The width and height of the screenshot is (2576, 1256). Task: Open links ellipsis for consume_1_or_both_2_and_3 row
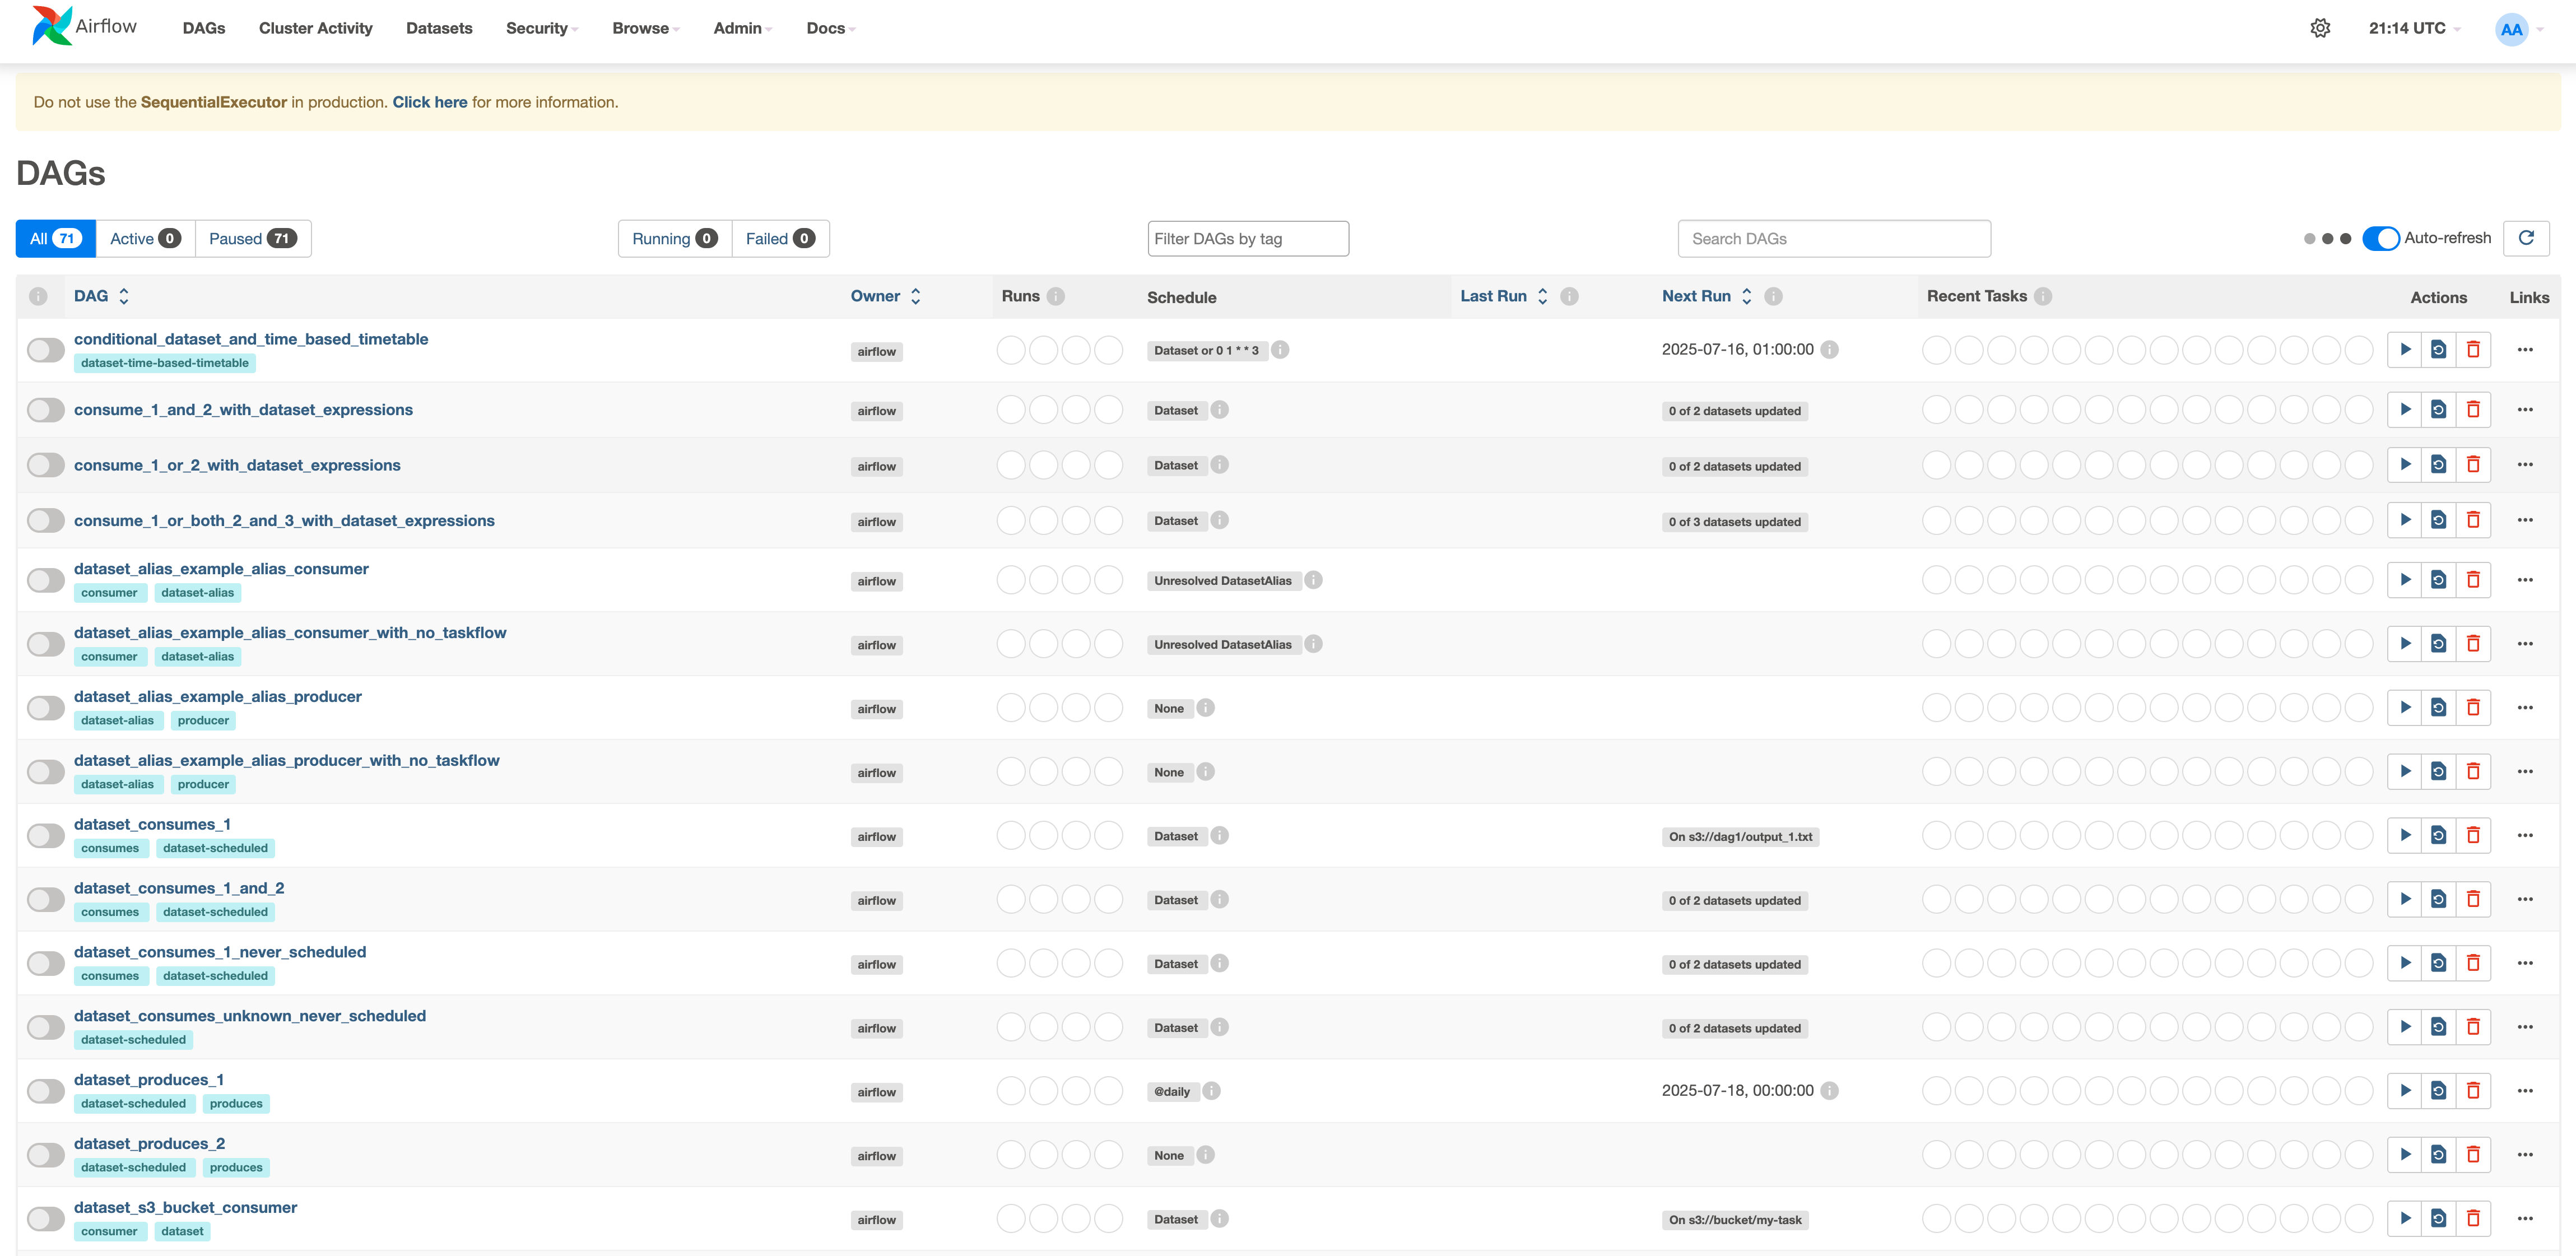click(2525, 520)
